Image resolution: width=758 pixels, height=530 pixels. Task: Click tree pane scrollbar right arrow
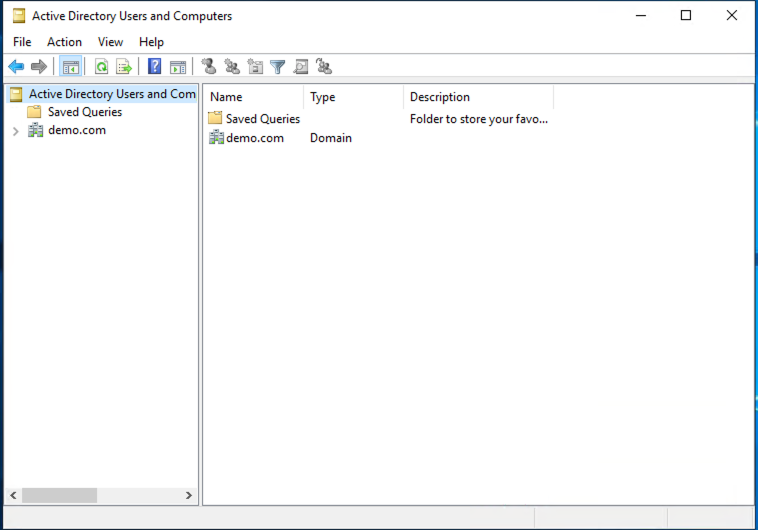[189, 495]
